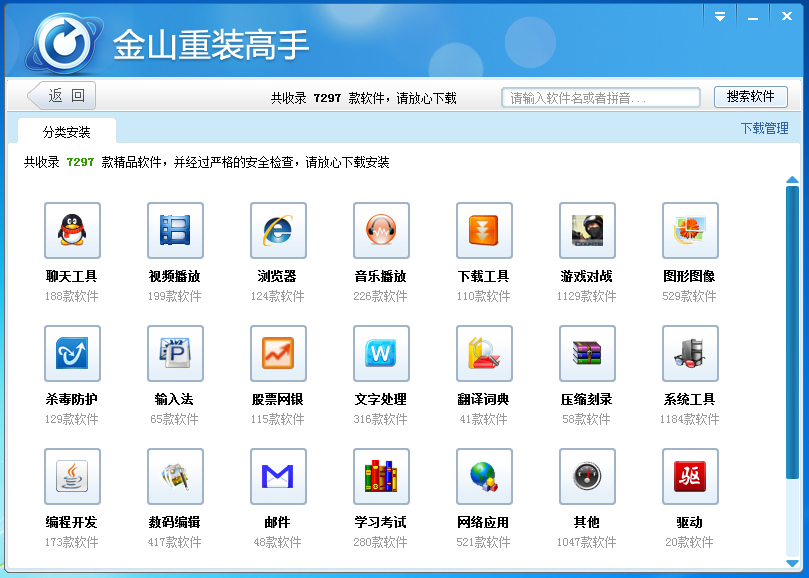Switch to the 分类安装 tab
The height and width of the screenshot is (578, 809).
pyautogui.click(x=67, y=132)
